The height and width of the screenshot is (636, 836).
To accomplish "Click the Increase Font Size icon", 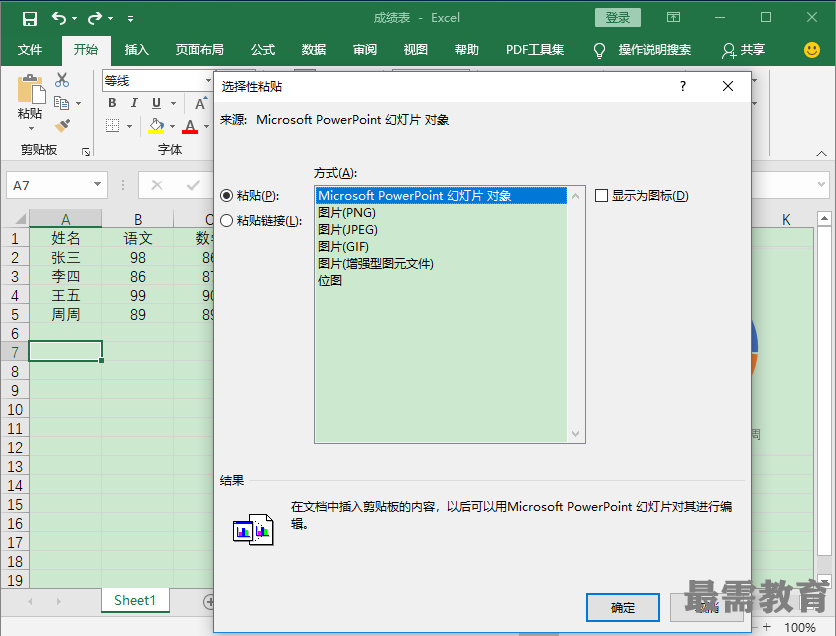I will (200, 103).
